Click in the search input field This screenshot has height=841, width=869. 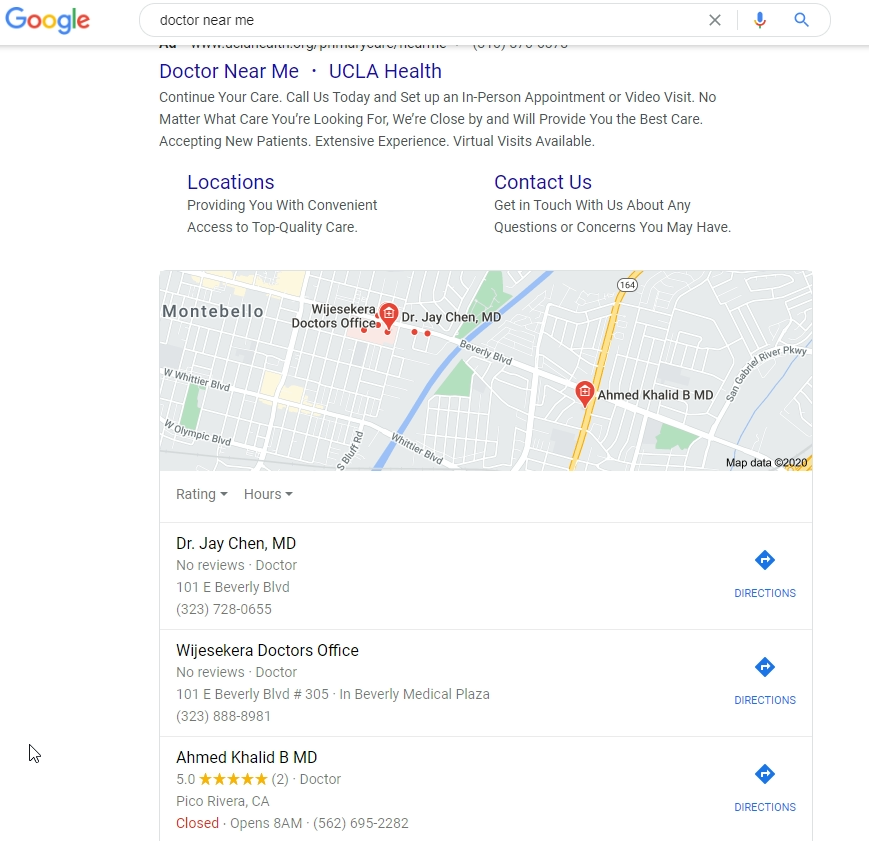coord(427,21)
